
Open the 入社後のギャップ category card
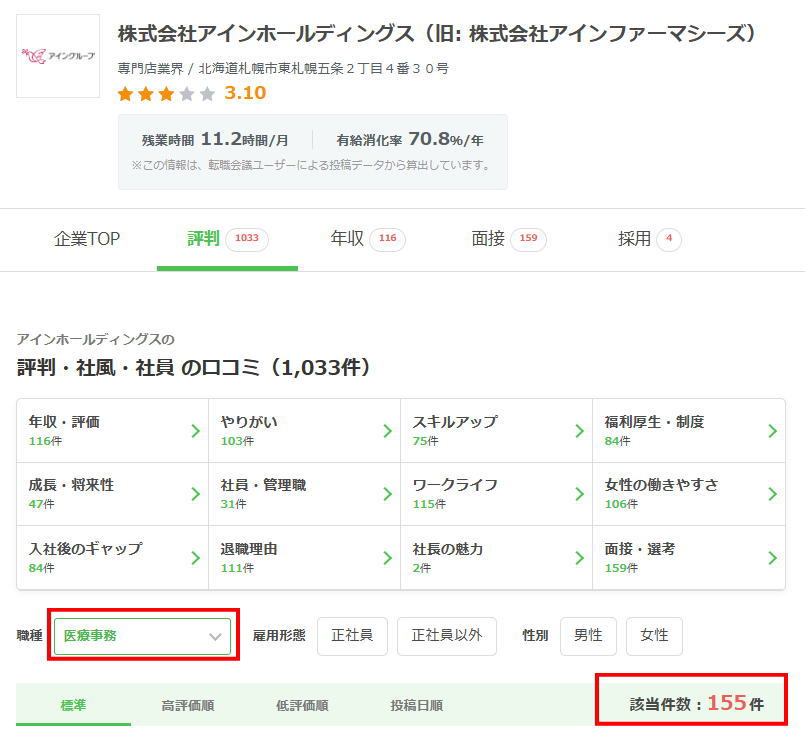[x=112, y=557]
